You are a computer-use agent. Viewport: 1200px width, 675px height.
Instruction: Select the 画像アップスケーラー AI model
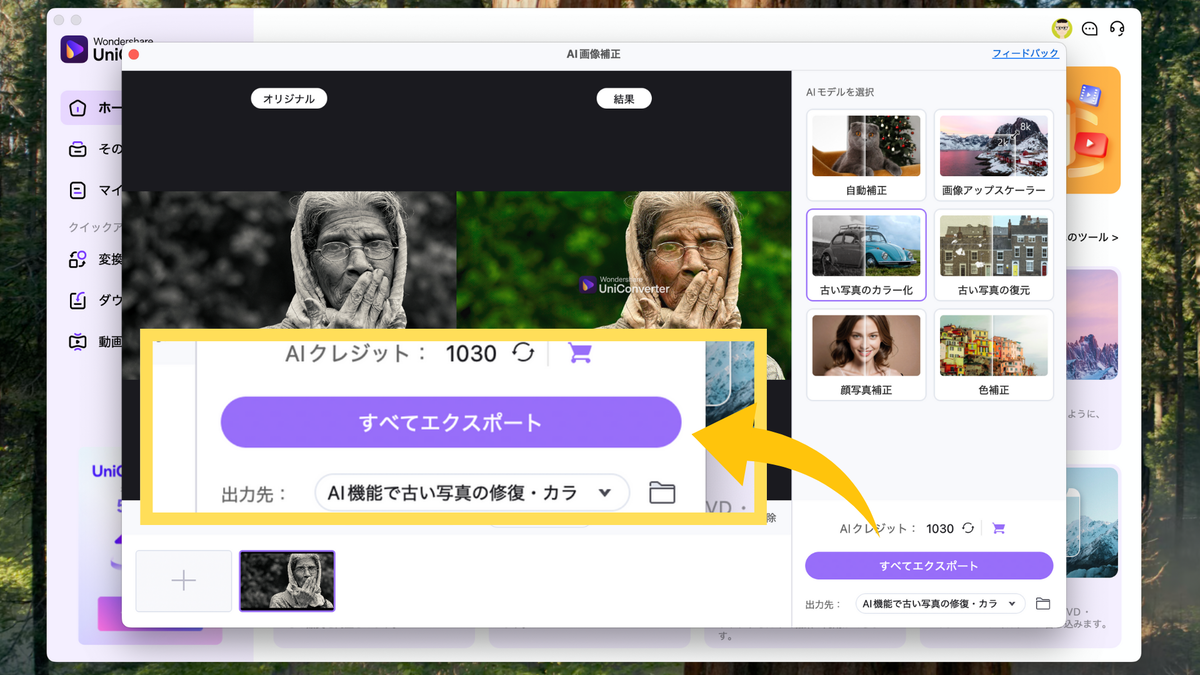pyautogui.click(x=994, y=155)
